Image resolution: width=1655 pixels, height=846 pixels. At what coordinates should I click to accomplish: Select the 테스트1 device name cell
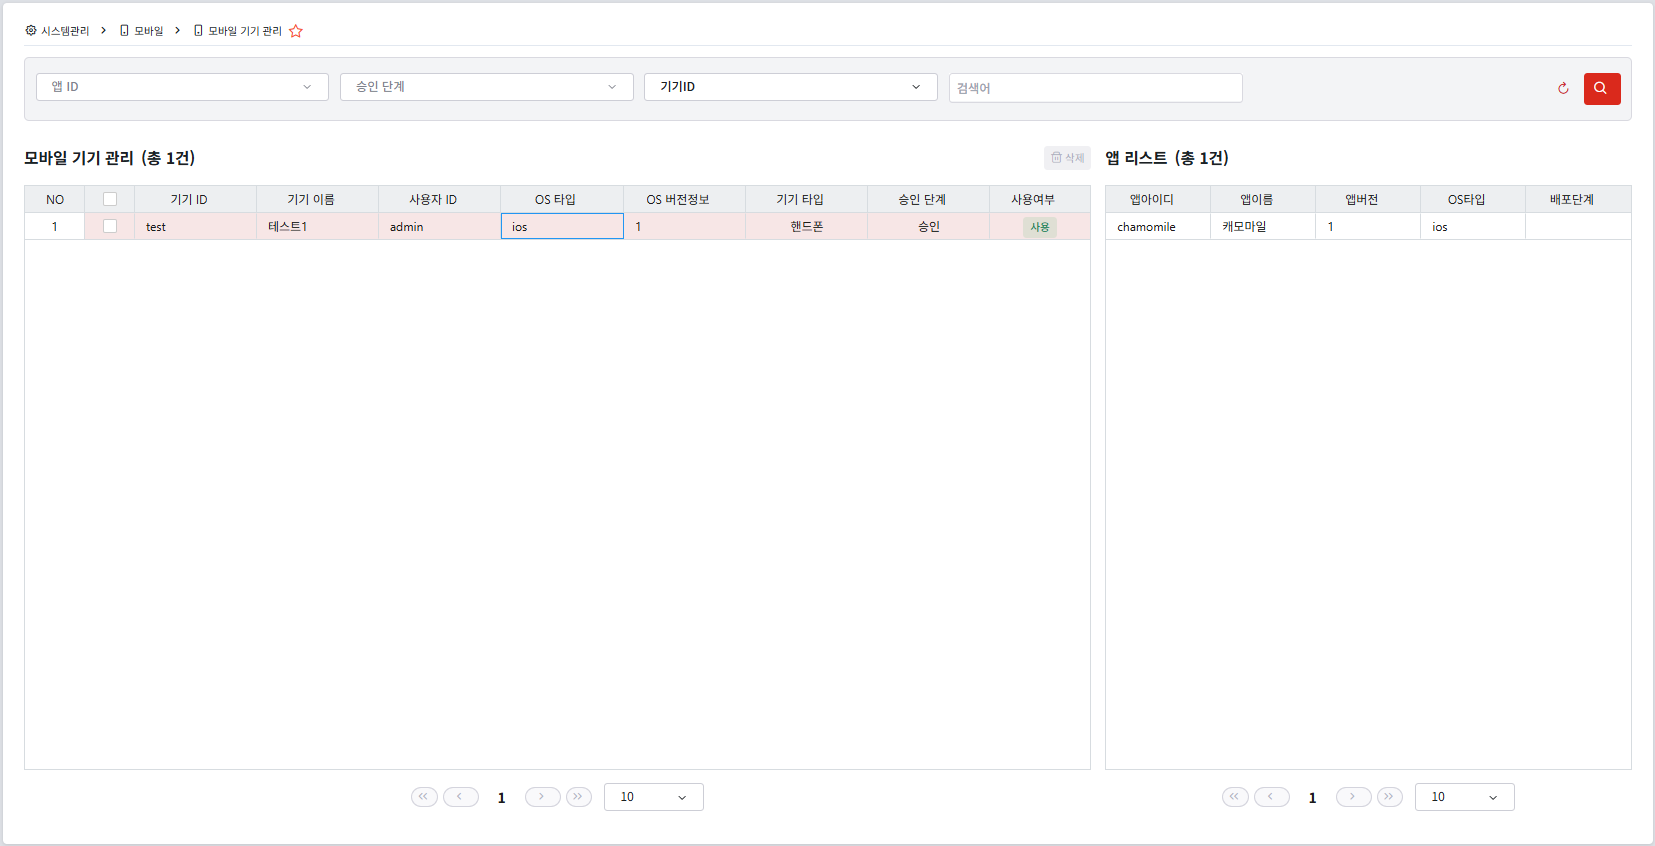point(317,226)
